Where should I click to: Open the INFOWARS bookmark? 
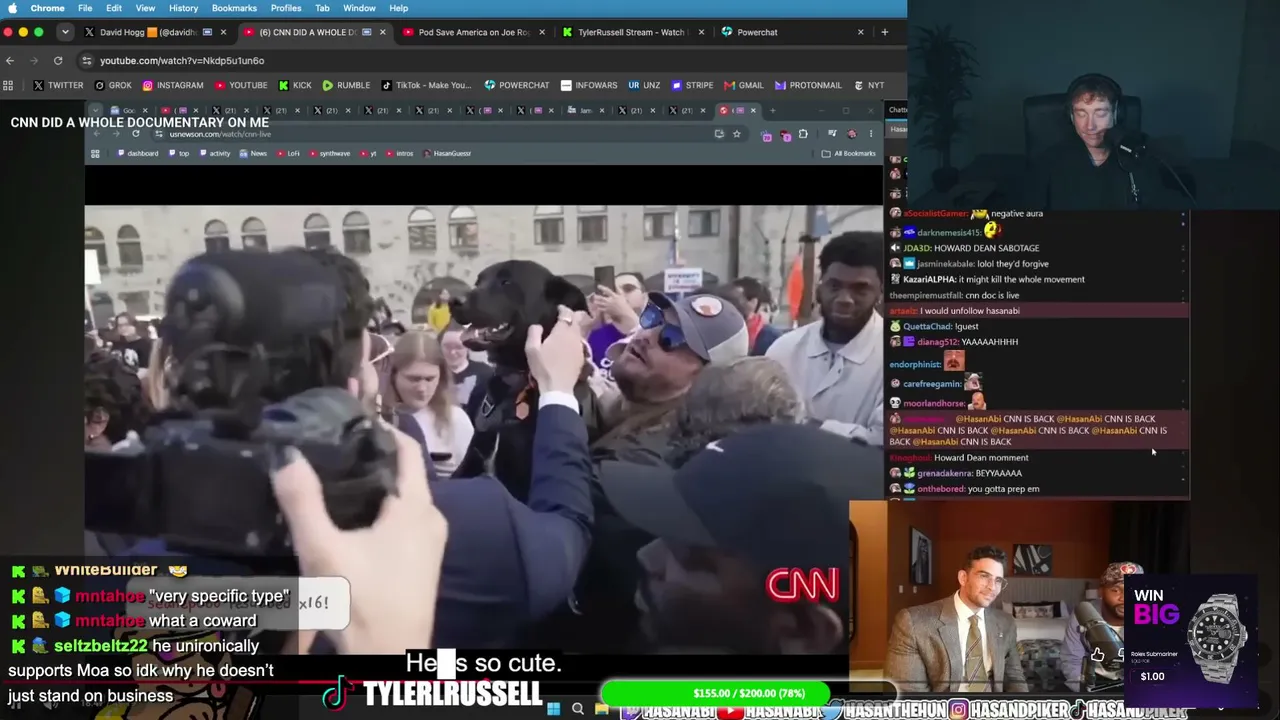(589, 85)
